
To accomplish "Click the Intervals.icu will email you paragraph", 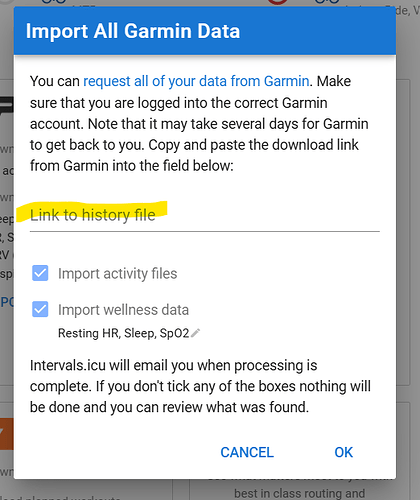I will pos(200,387).
